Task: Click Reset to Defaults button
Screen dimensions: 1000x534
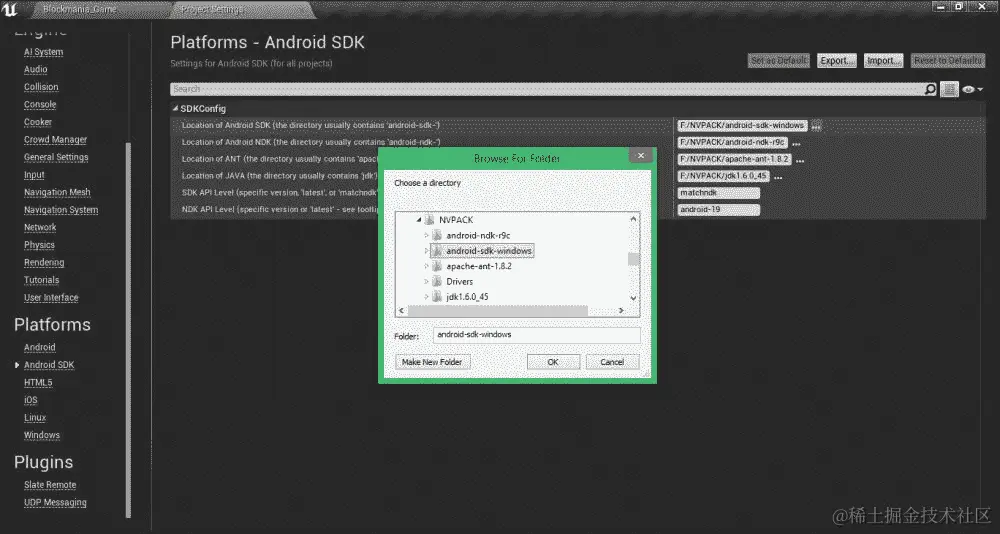Action: click(x=948, y=61)
